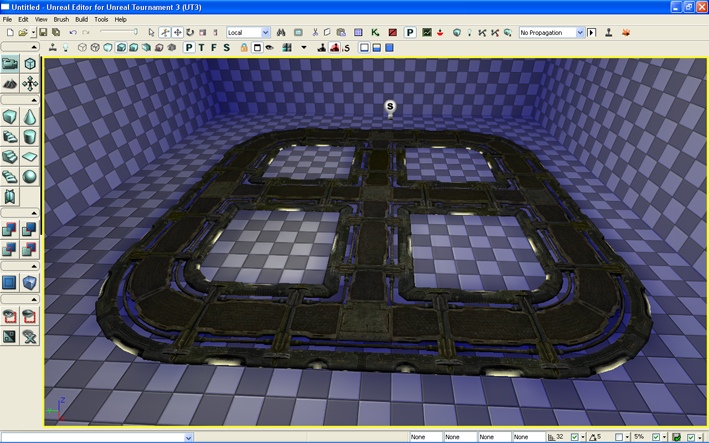Collapse the CSG section arrow in toolbox
709x443 pixels.
tap(34, 213)
